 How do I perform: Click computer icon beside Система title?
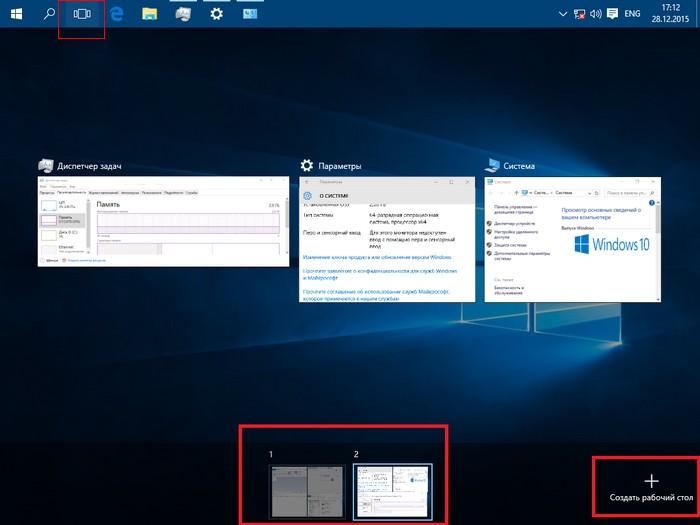(x=492, y=166)
